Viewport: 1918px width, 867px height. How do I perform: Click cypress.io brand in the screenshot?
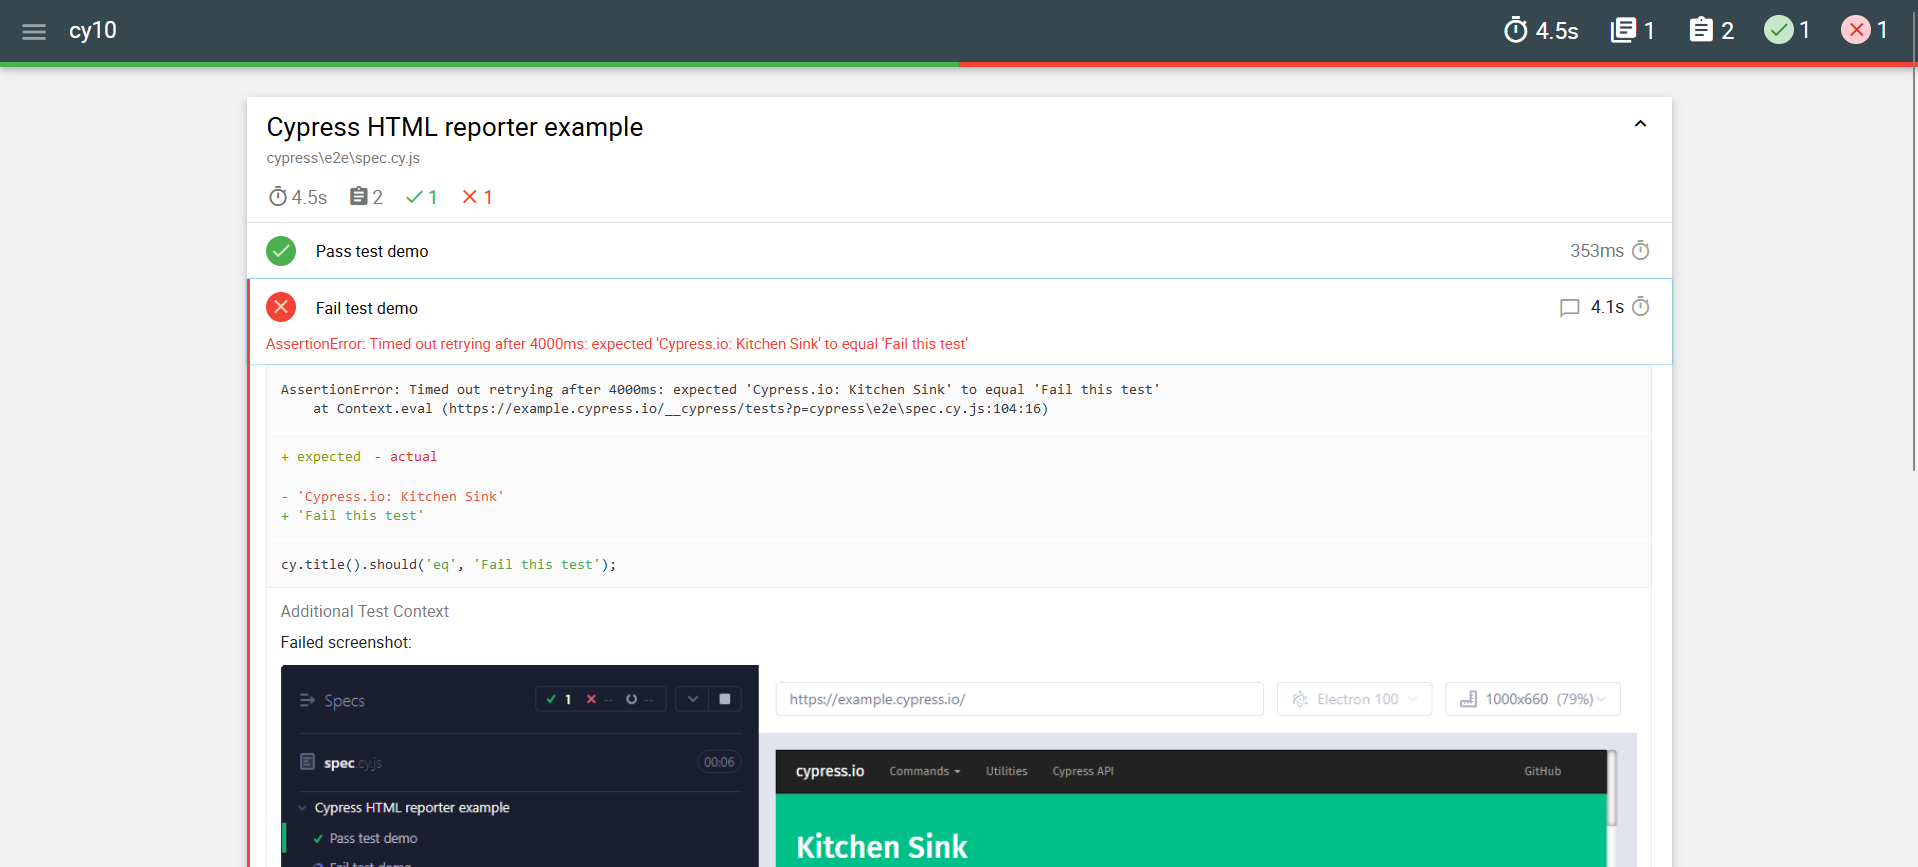pyautogui.click(x=830, y=771)
